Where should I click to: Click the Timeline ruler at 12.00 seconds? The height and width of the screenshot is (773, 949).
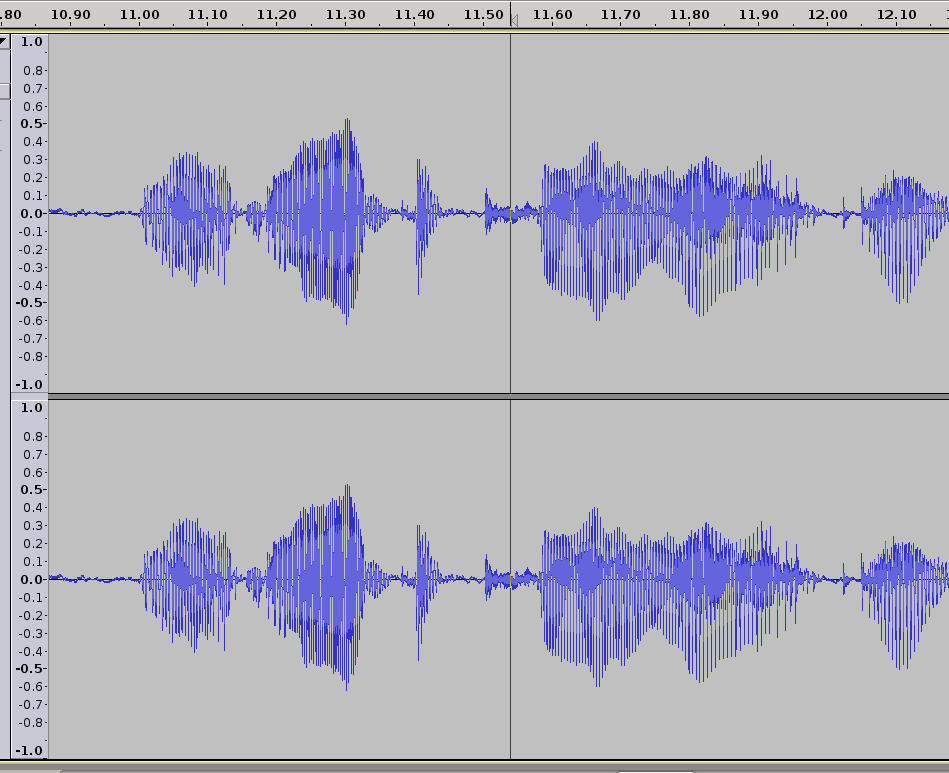(x=830, y=15)
